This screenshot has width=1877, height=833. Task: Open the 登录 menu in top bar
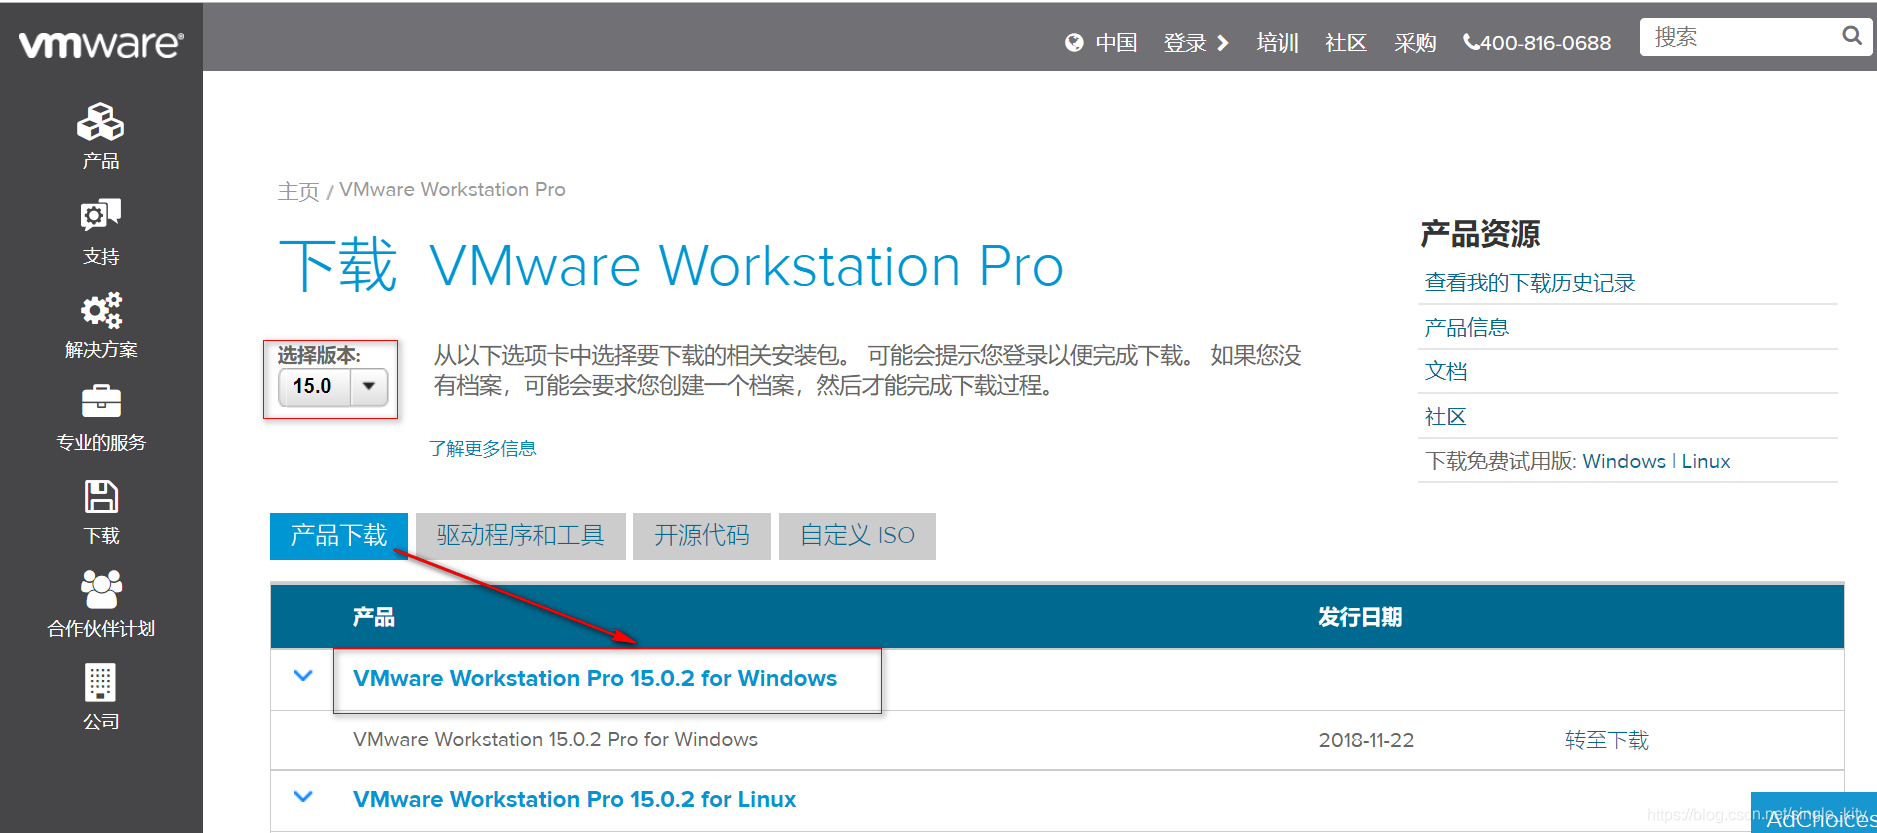[1196, 43]
